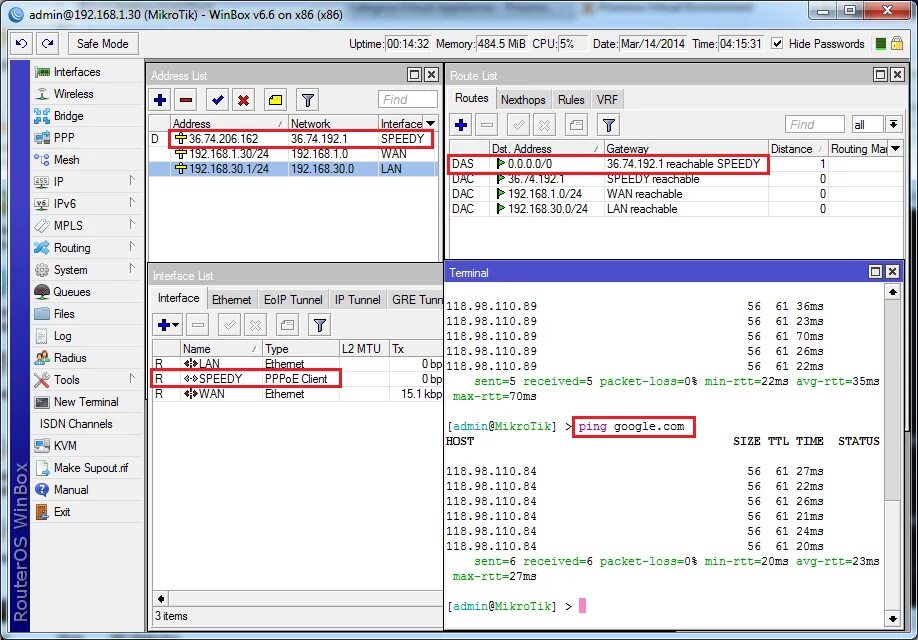
Task: Expand the MPLS submenu
Action: (x=87, y=225)
